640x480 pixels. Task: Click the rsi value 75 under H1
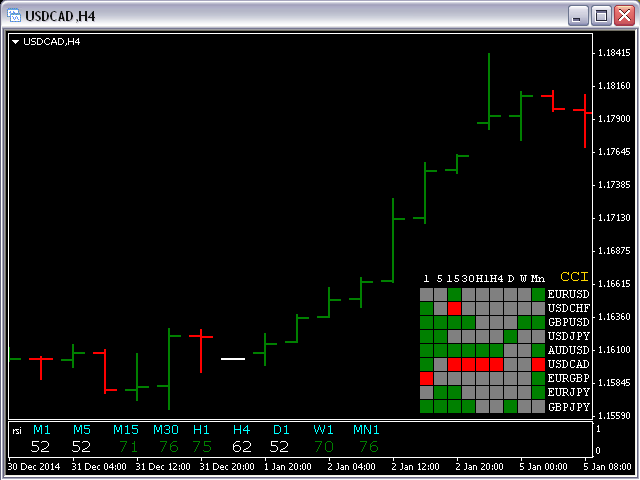202,447
